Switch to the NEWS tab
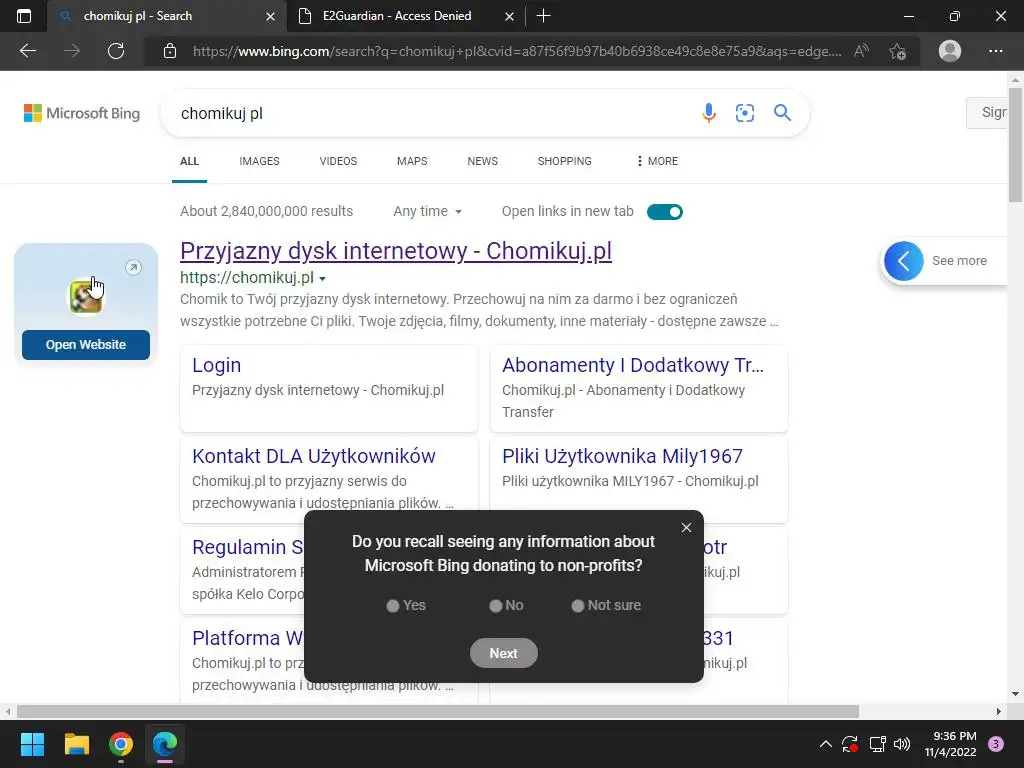1024x768 pixels. (483, 161)
